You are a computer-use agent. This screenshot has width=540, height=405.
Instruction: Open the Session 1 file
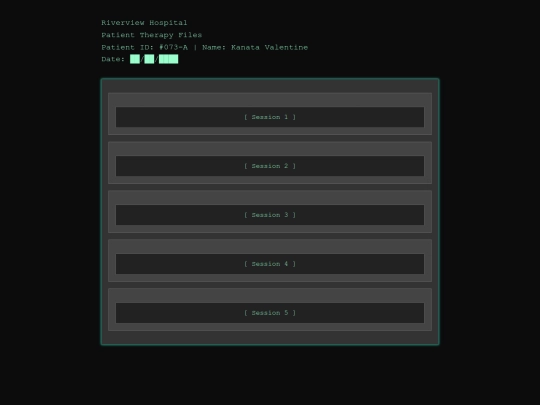(x=270, y=117)
